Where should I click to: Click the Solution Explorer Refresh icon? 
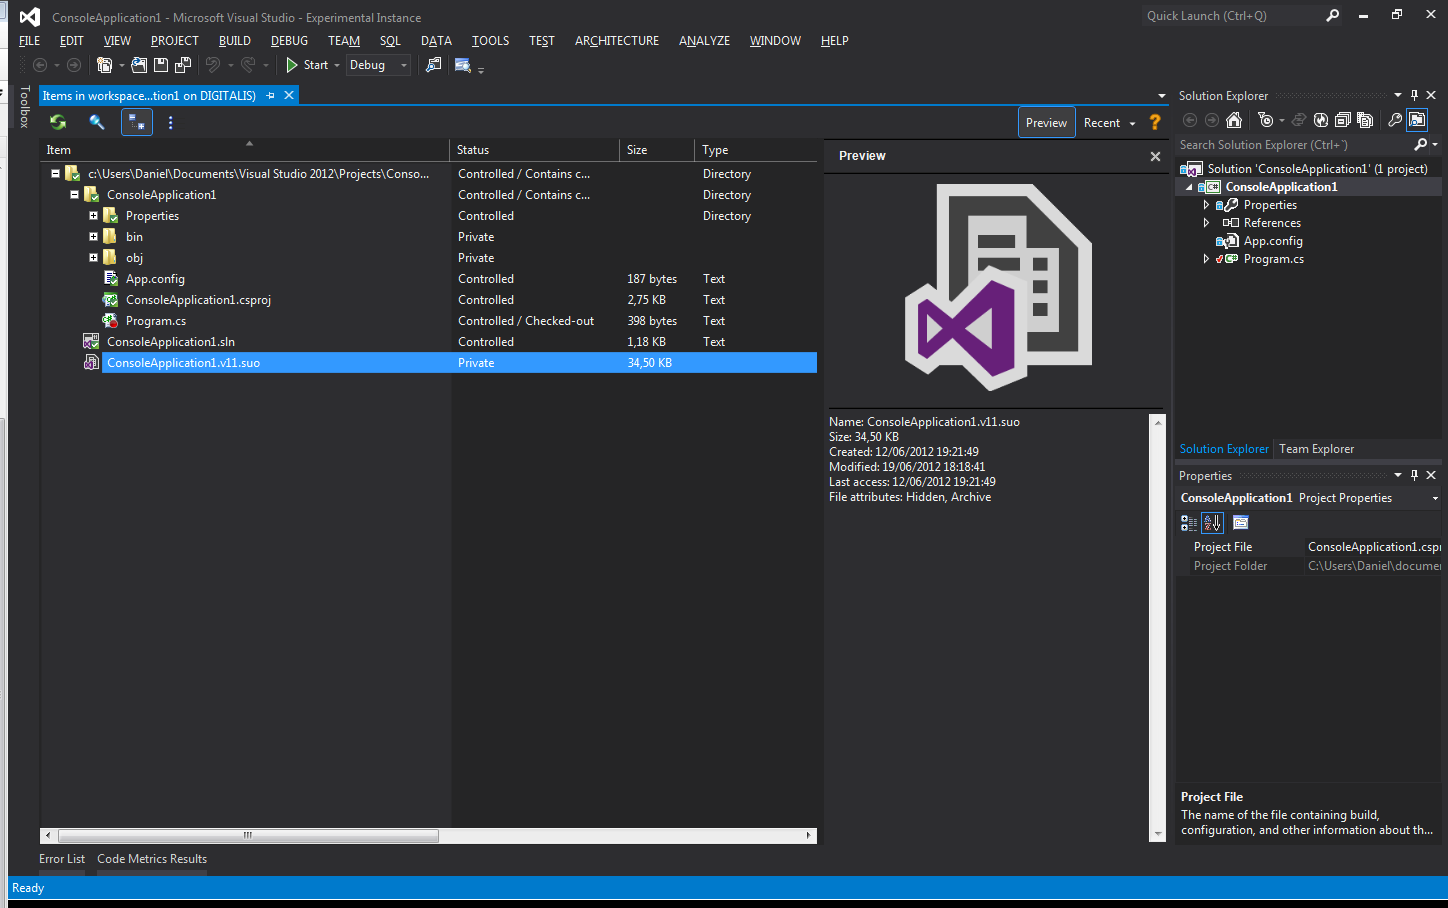[1321, 120]
